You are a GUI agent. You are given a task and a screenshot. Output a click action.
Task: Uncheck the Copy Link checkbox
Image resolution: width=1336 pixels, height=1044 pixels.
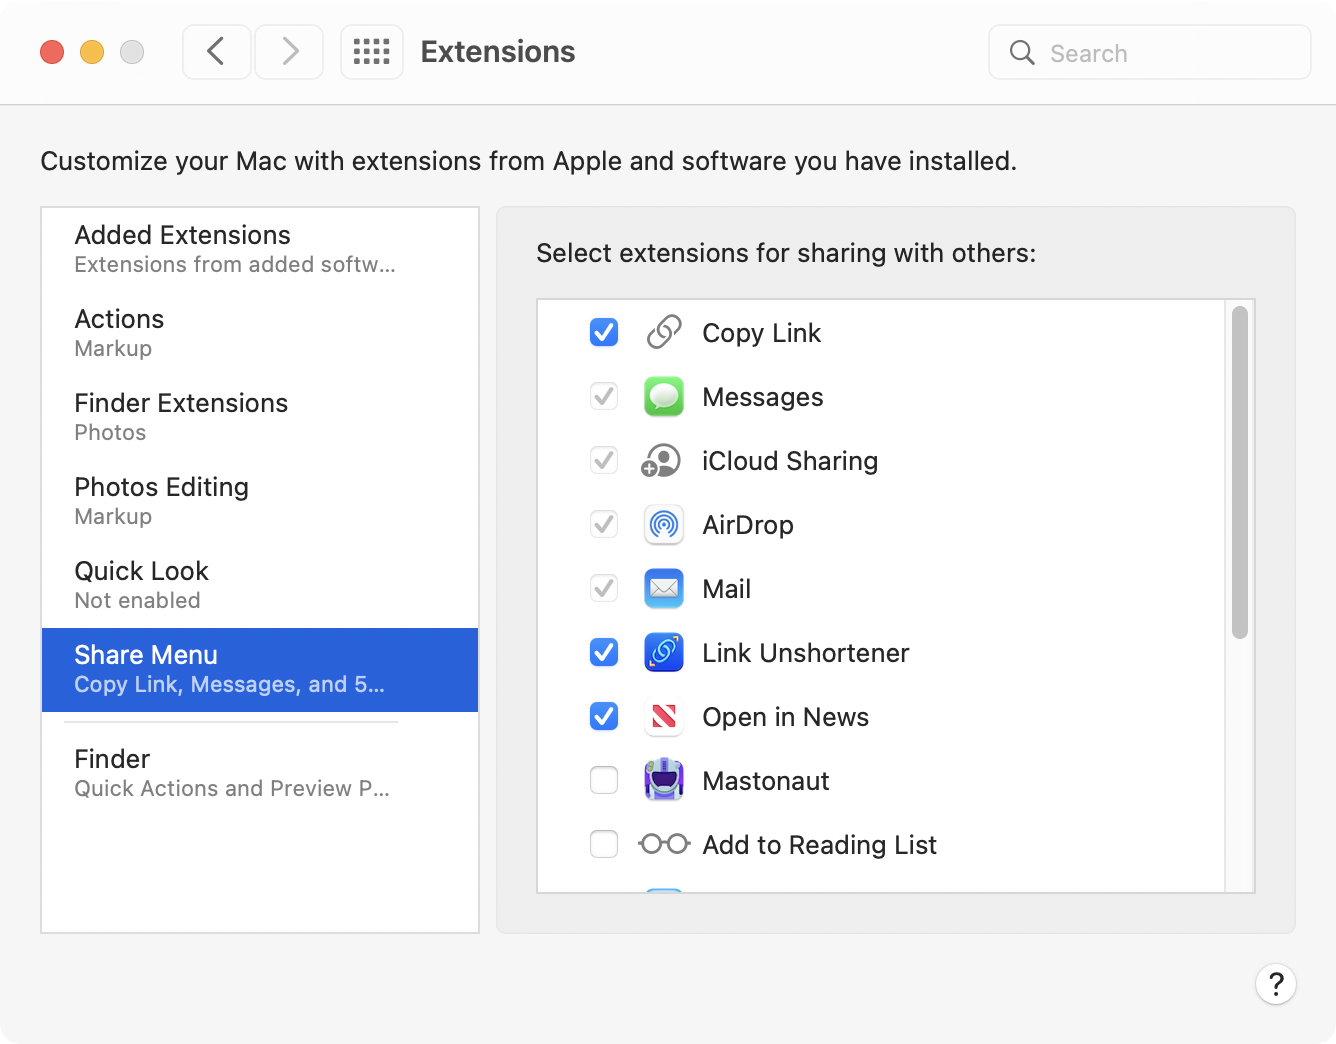(x=604, y=332)
